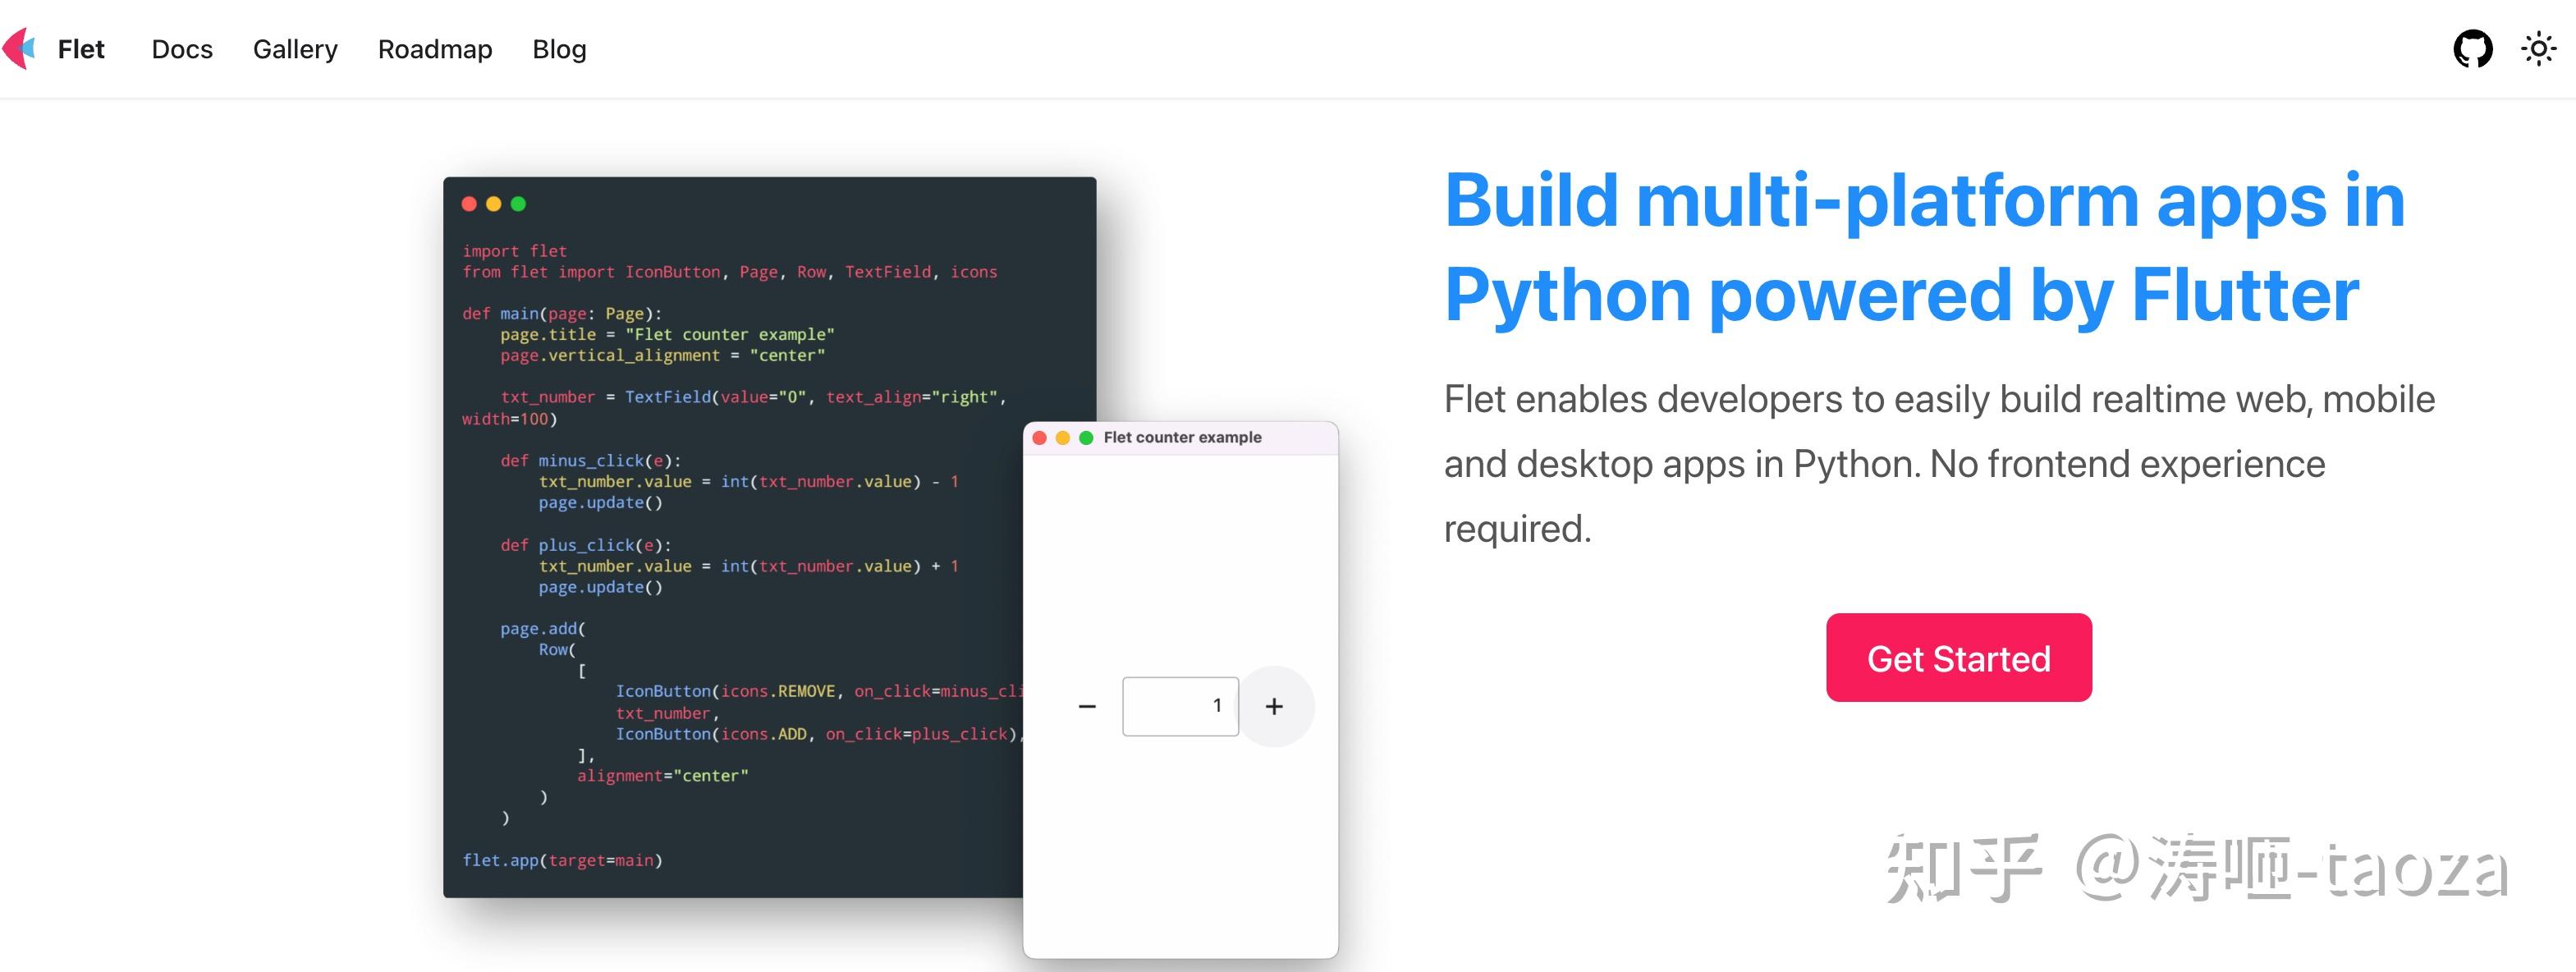This screenshot has height=972, width=2576.
Task: Click the yellow traffic light in the code window
Action: pyautogui.click(x=494, y=203)
